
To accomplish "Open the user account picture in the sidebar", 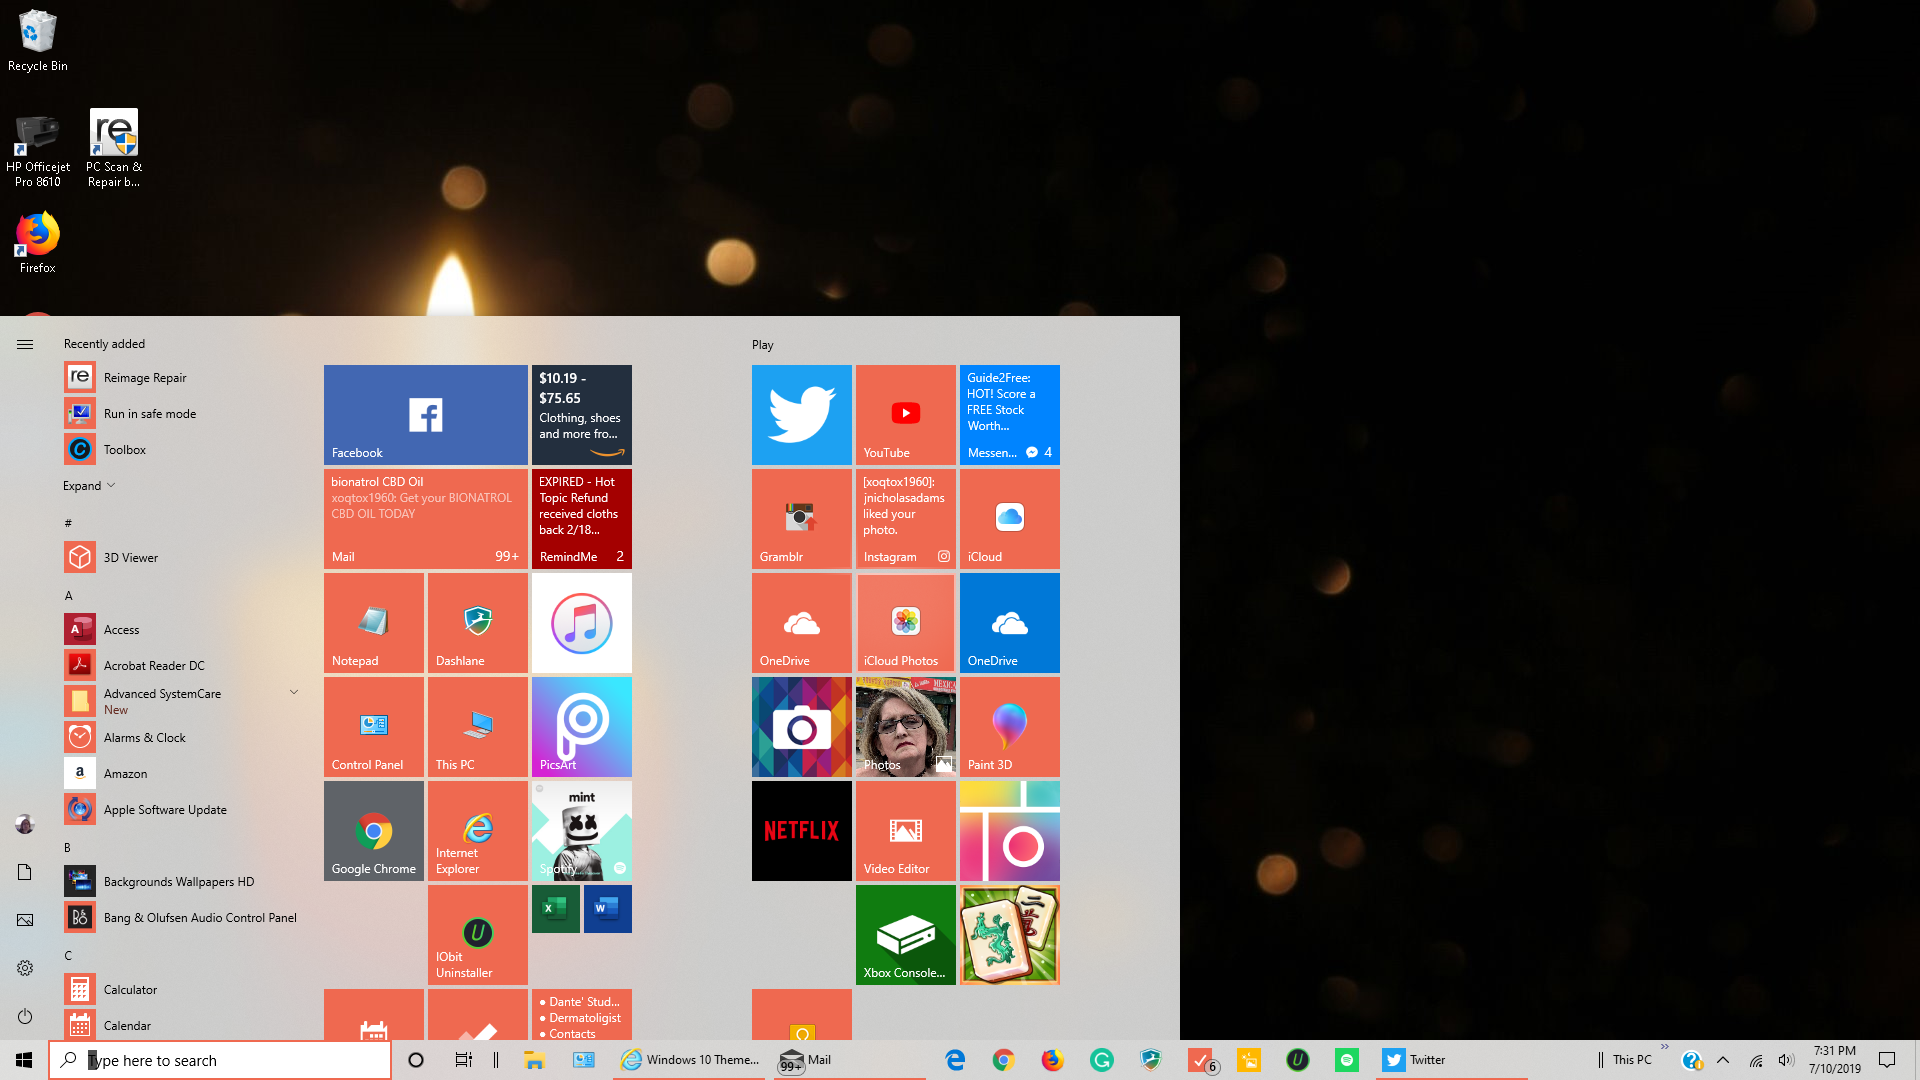I will [x=24, y=823].
